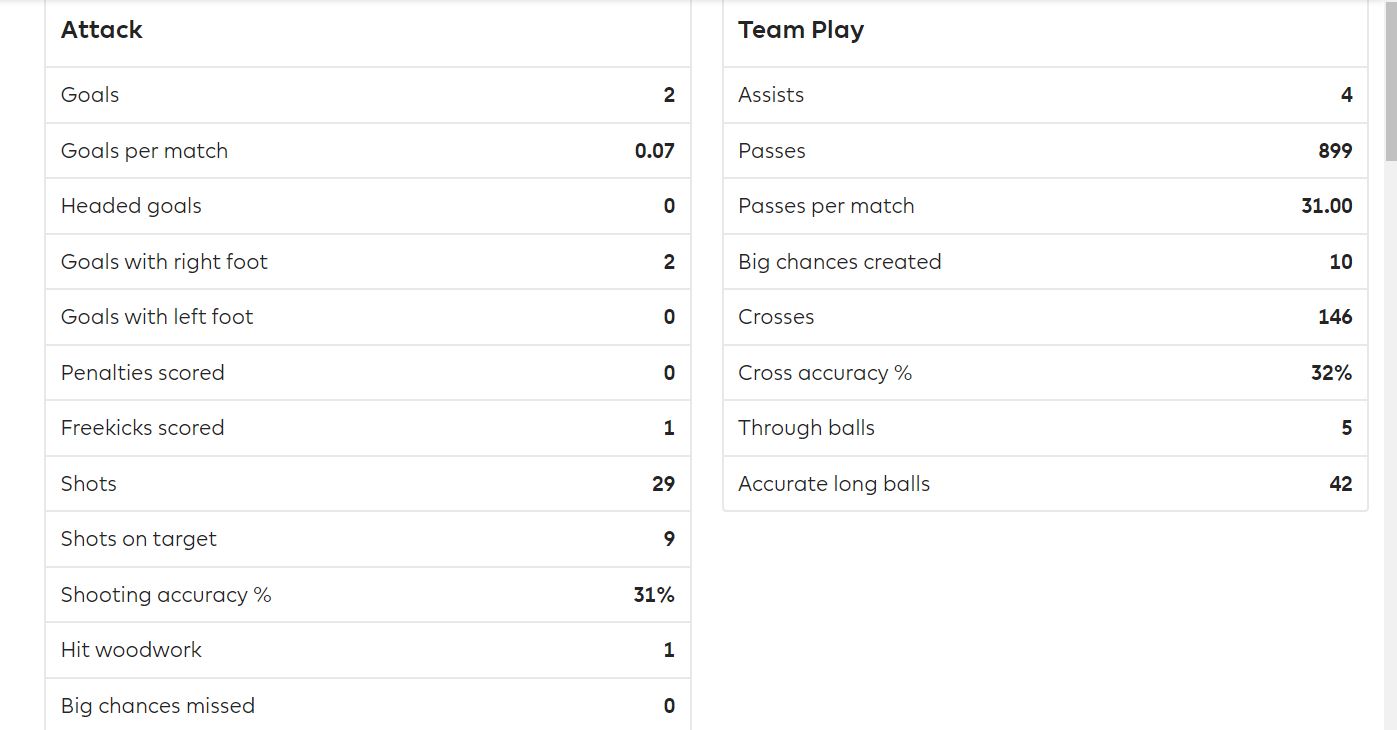Click the Freekicks scored label

tap(142, 428)
